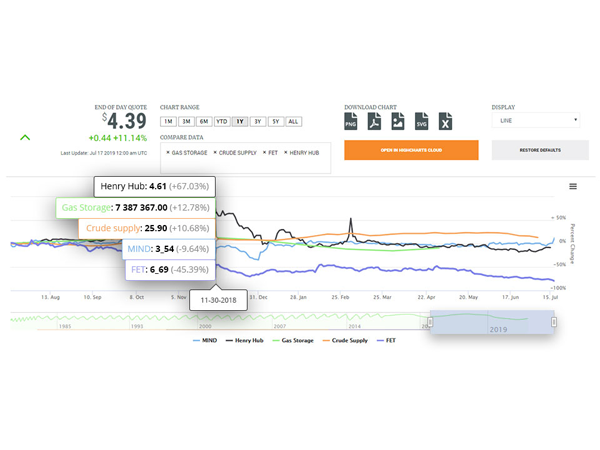Toggle Henry Hub series in legend
Viewport: 600px width, 450px height.
pyautogui.click(x=245, y=341)
